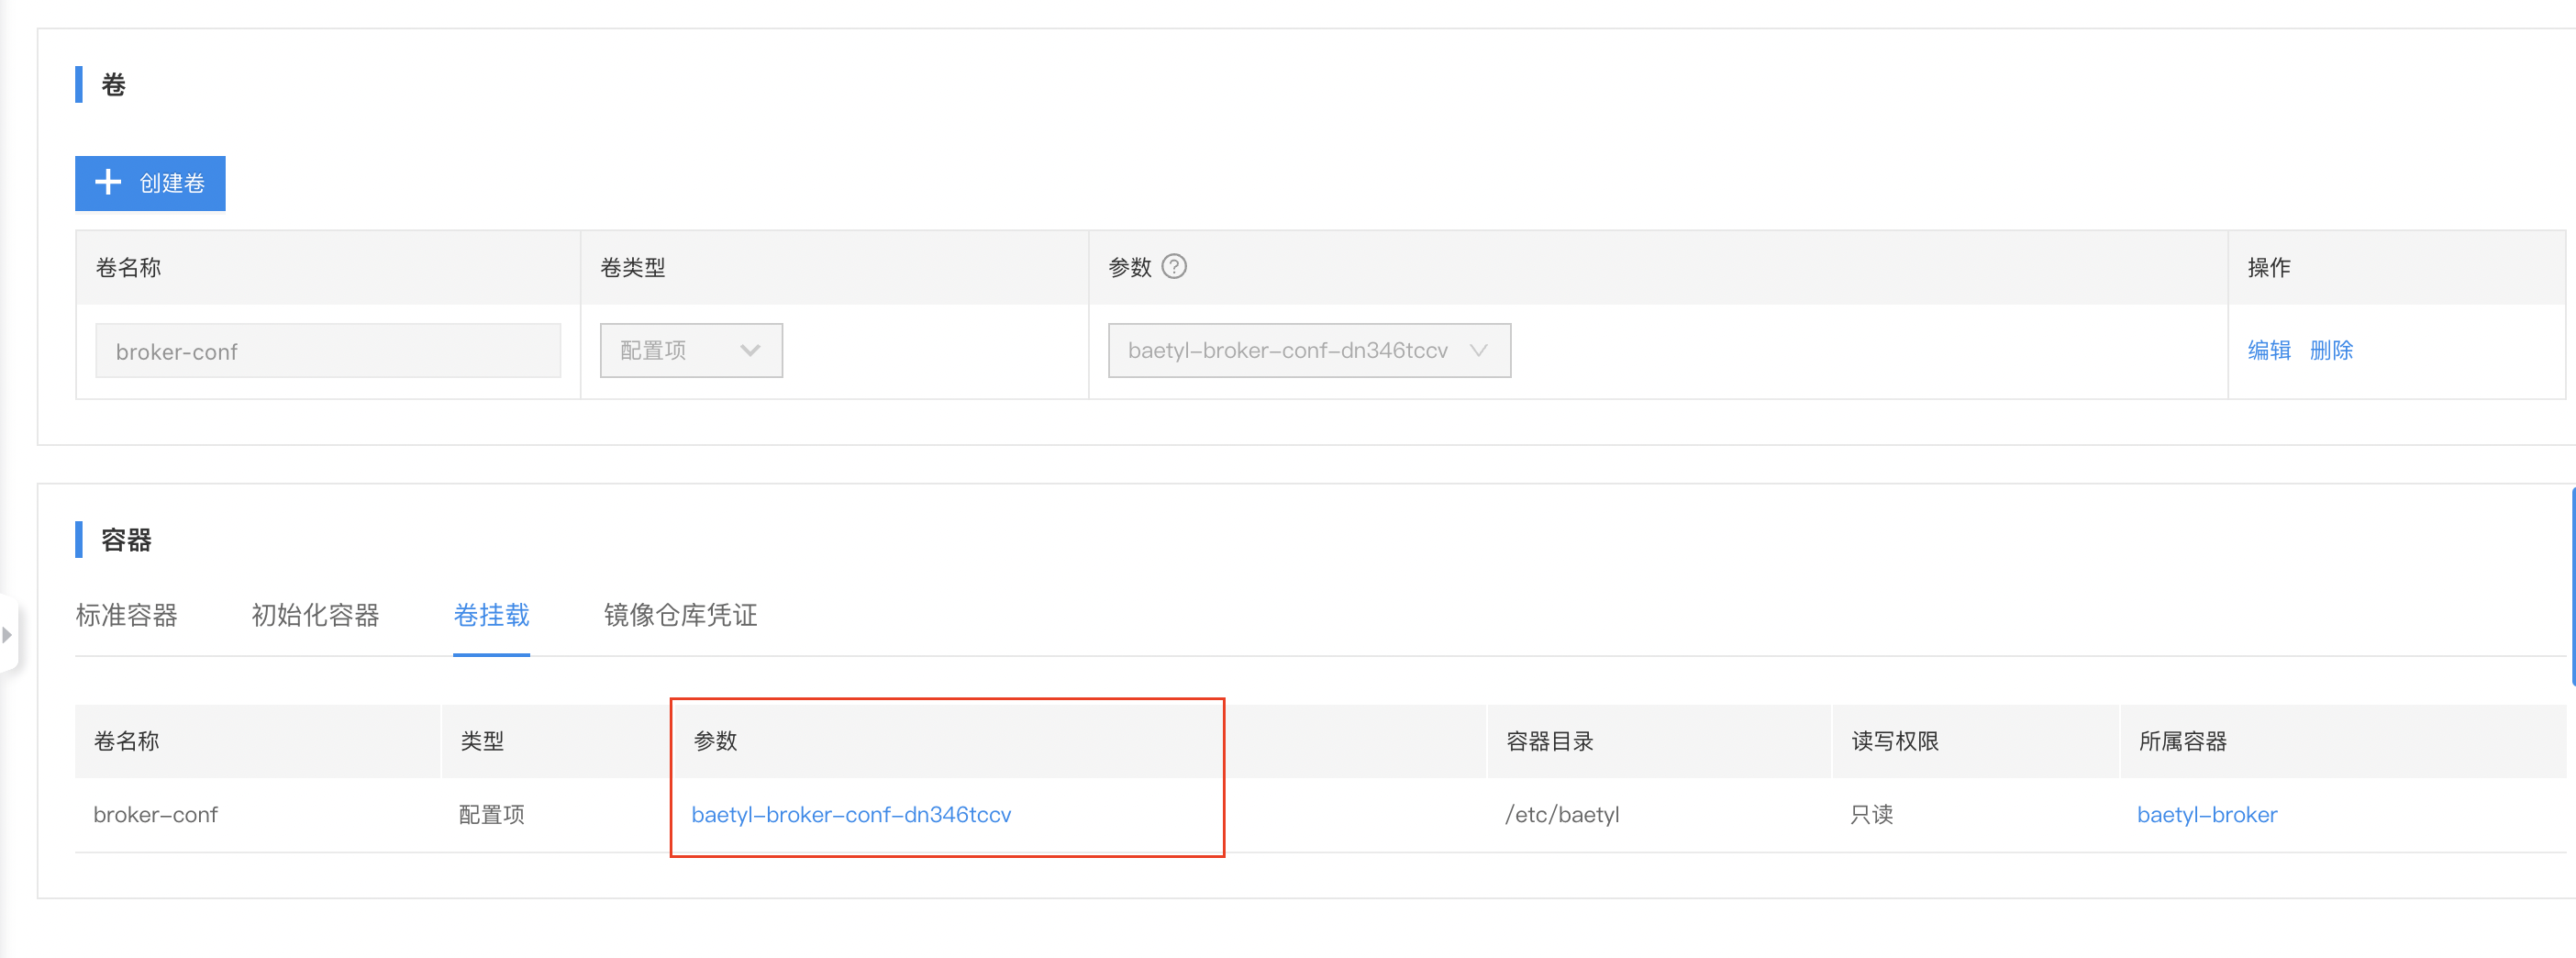The image size is (2576, 958).
Task: Open the baetyl-broker-conf-dn346tccv parameter dropdown
Action: coord(1309,350)
